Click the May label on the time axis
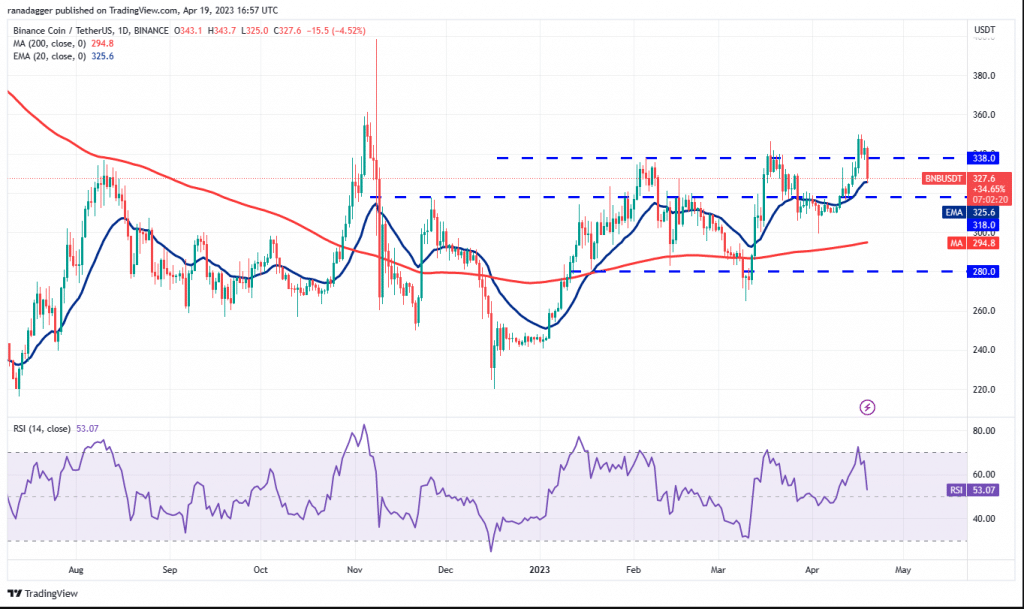This screenshot has width=1024, height=609. pyautogui.click(x=903, y=570)
